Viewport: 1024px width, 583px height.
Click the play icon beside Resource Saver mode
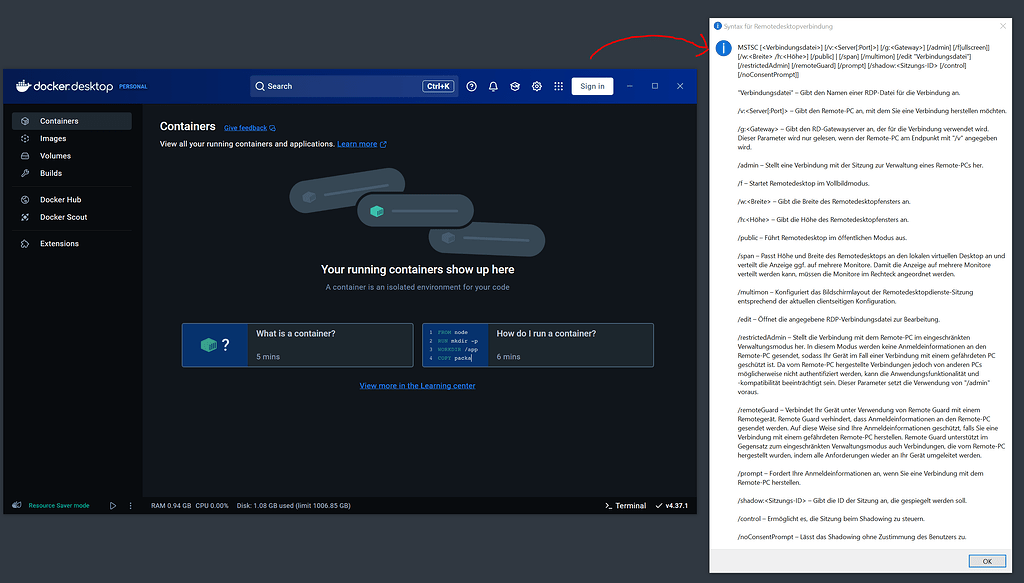click(x=113, y=506)
